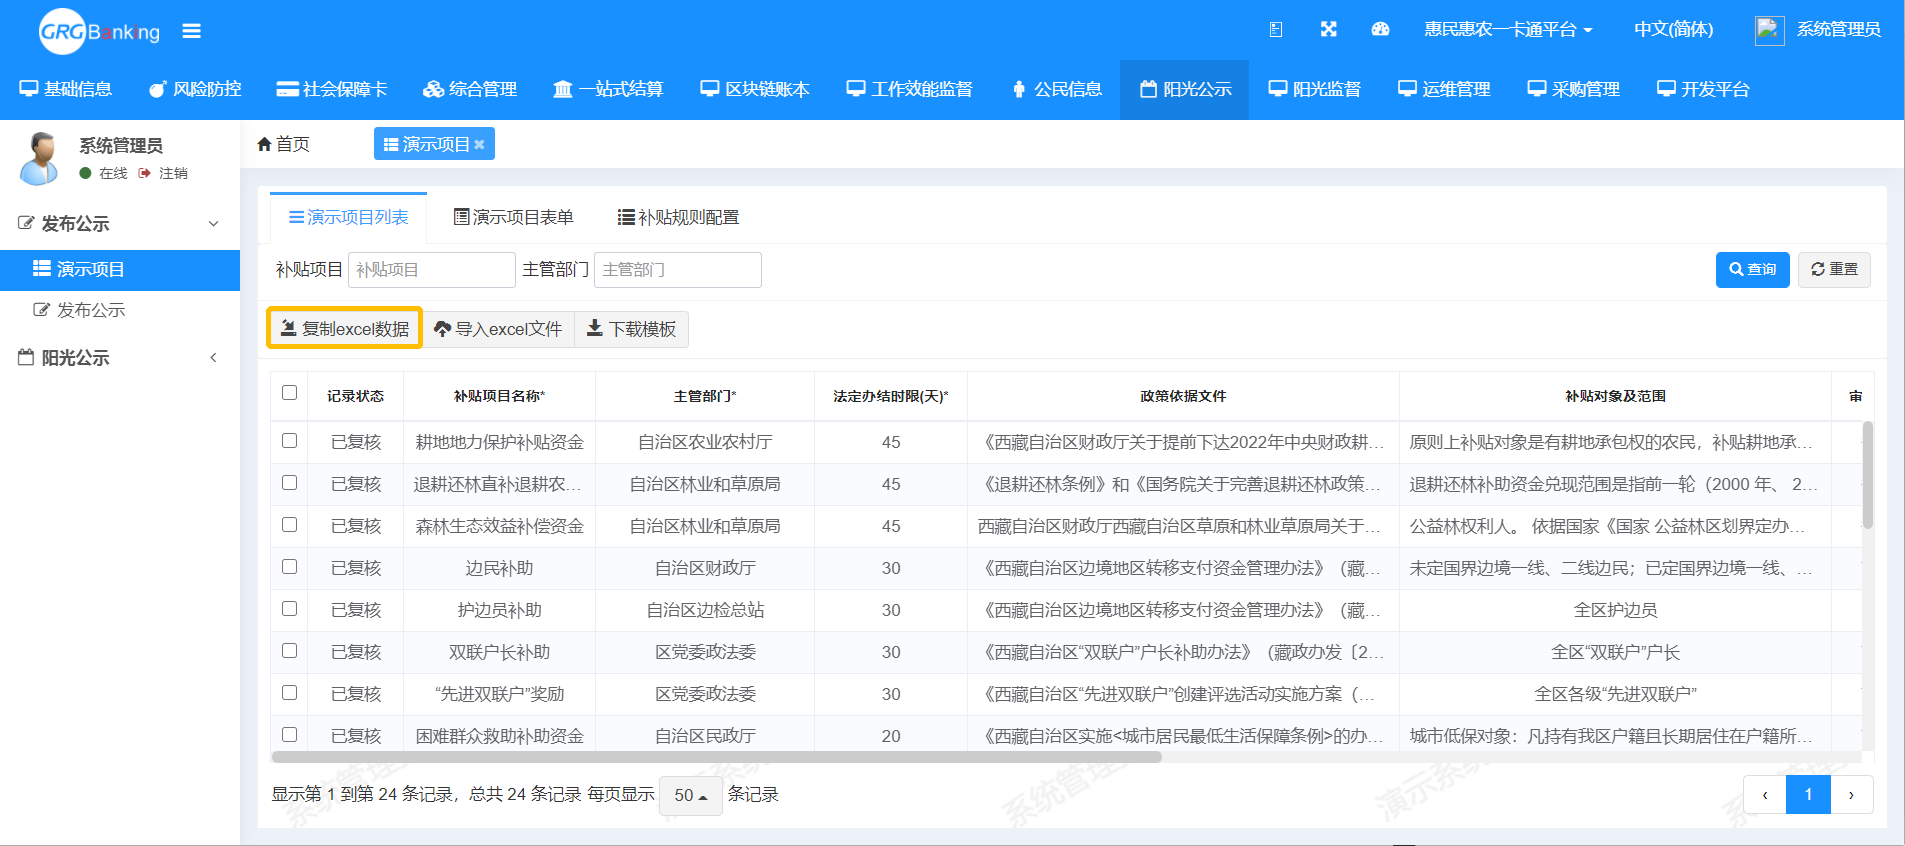1905x846 pixels.
Task: Switch to the 补贴规则配置 tab
Action: point(678,217)
